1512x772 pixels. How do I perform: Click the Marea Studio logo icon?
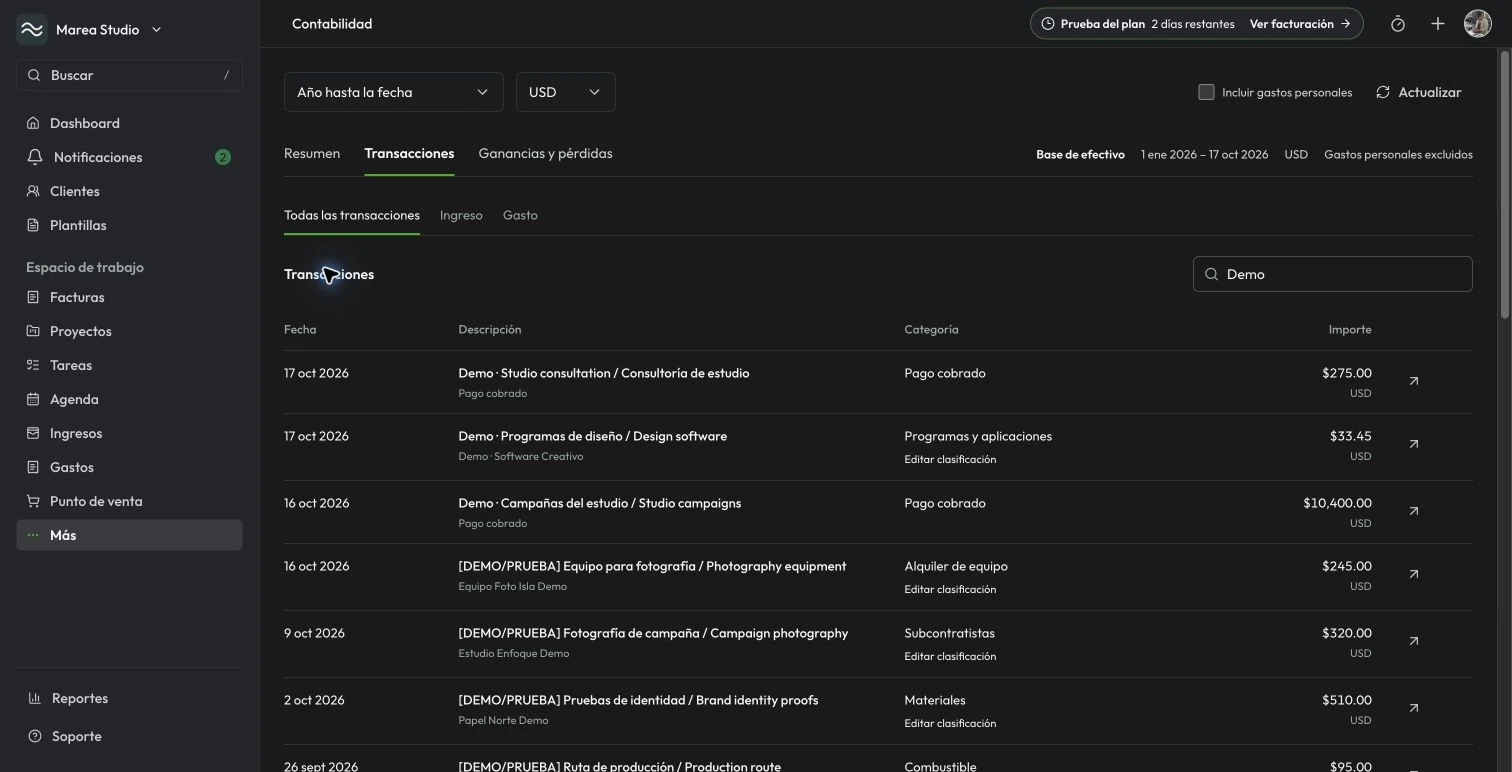point(32,30)
